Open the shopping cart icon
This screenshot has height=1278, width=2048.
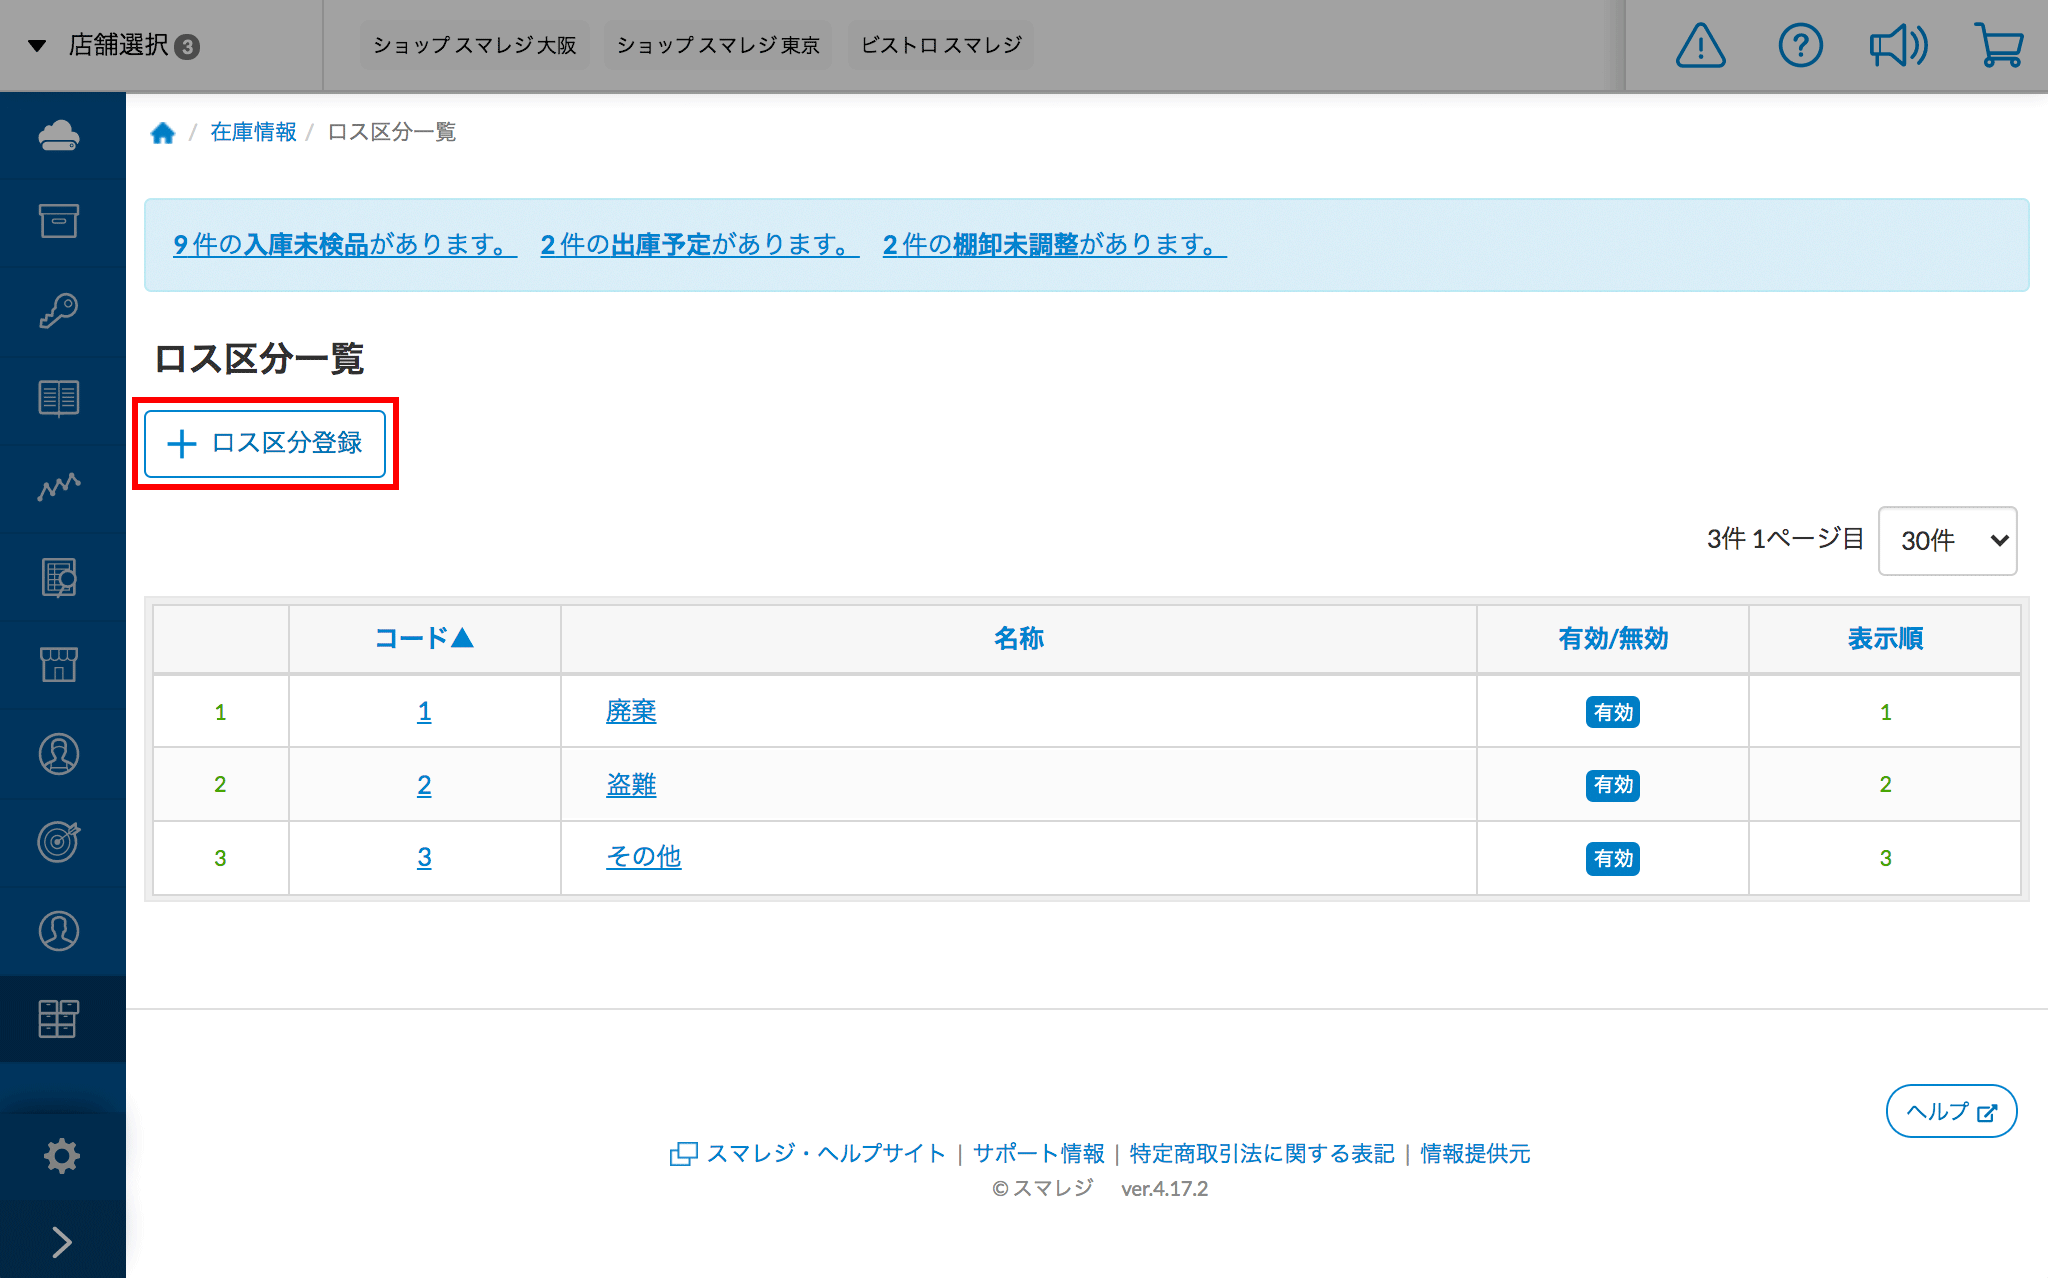coord(1999,46)
